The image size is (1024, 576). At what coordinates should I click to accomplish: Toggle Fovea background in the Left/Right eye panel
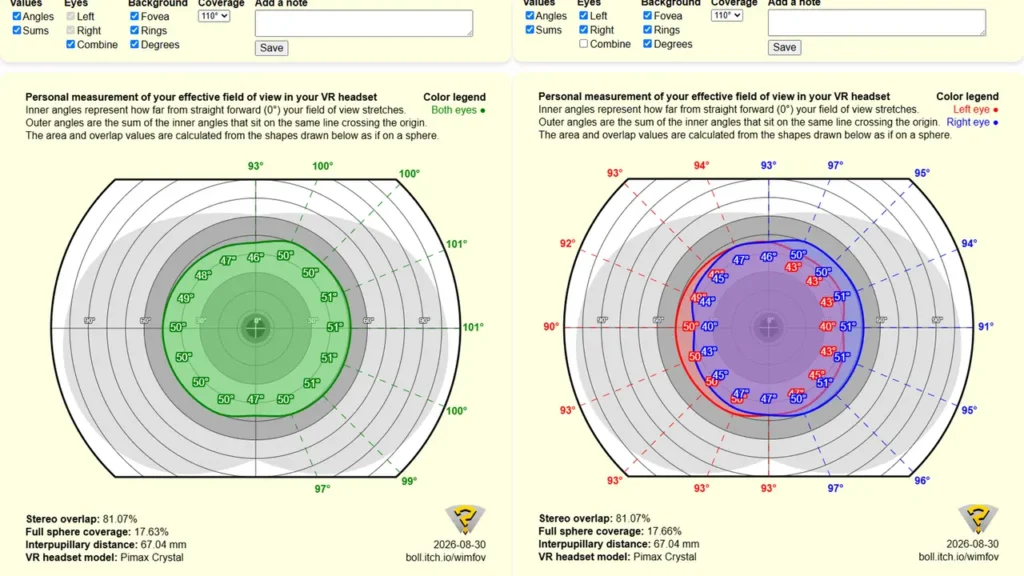point(647,16)
